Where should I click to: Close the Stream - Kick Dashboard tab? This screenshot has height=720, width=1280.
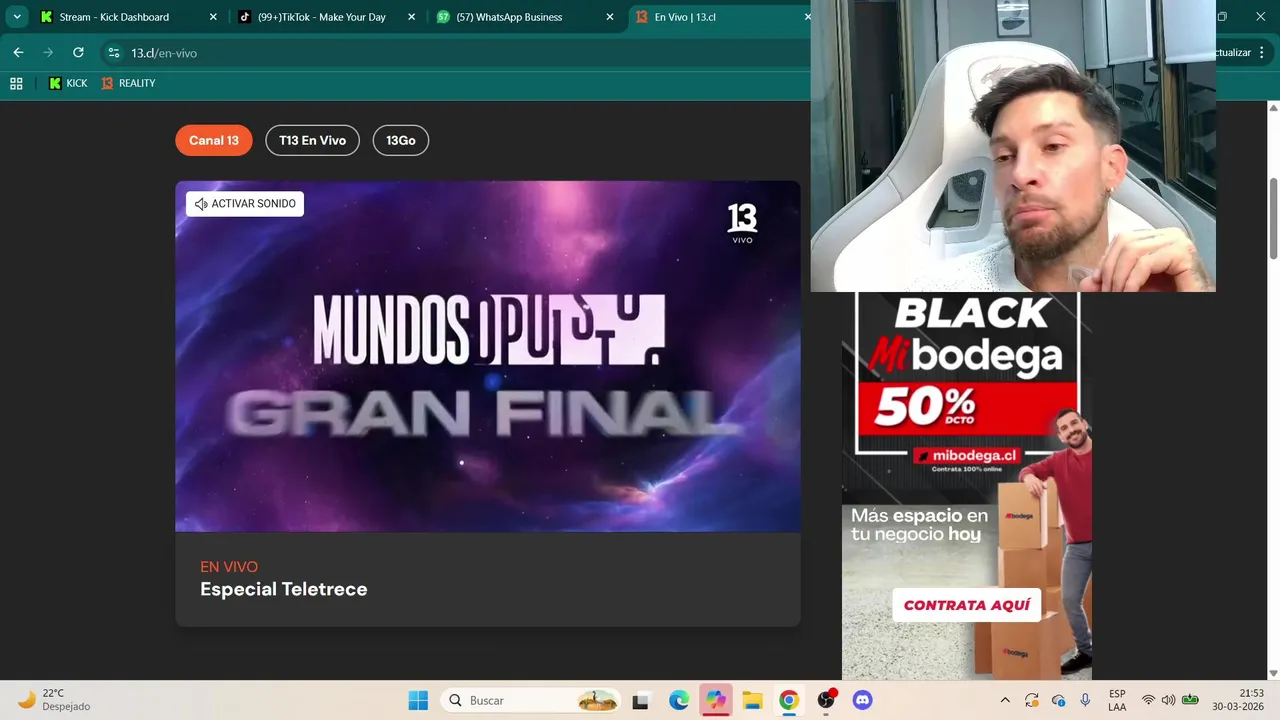[x=213, y=17]
